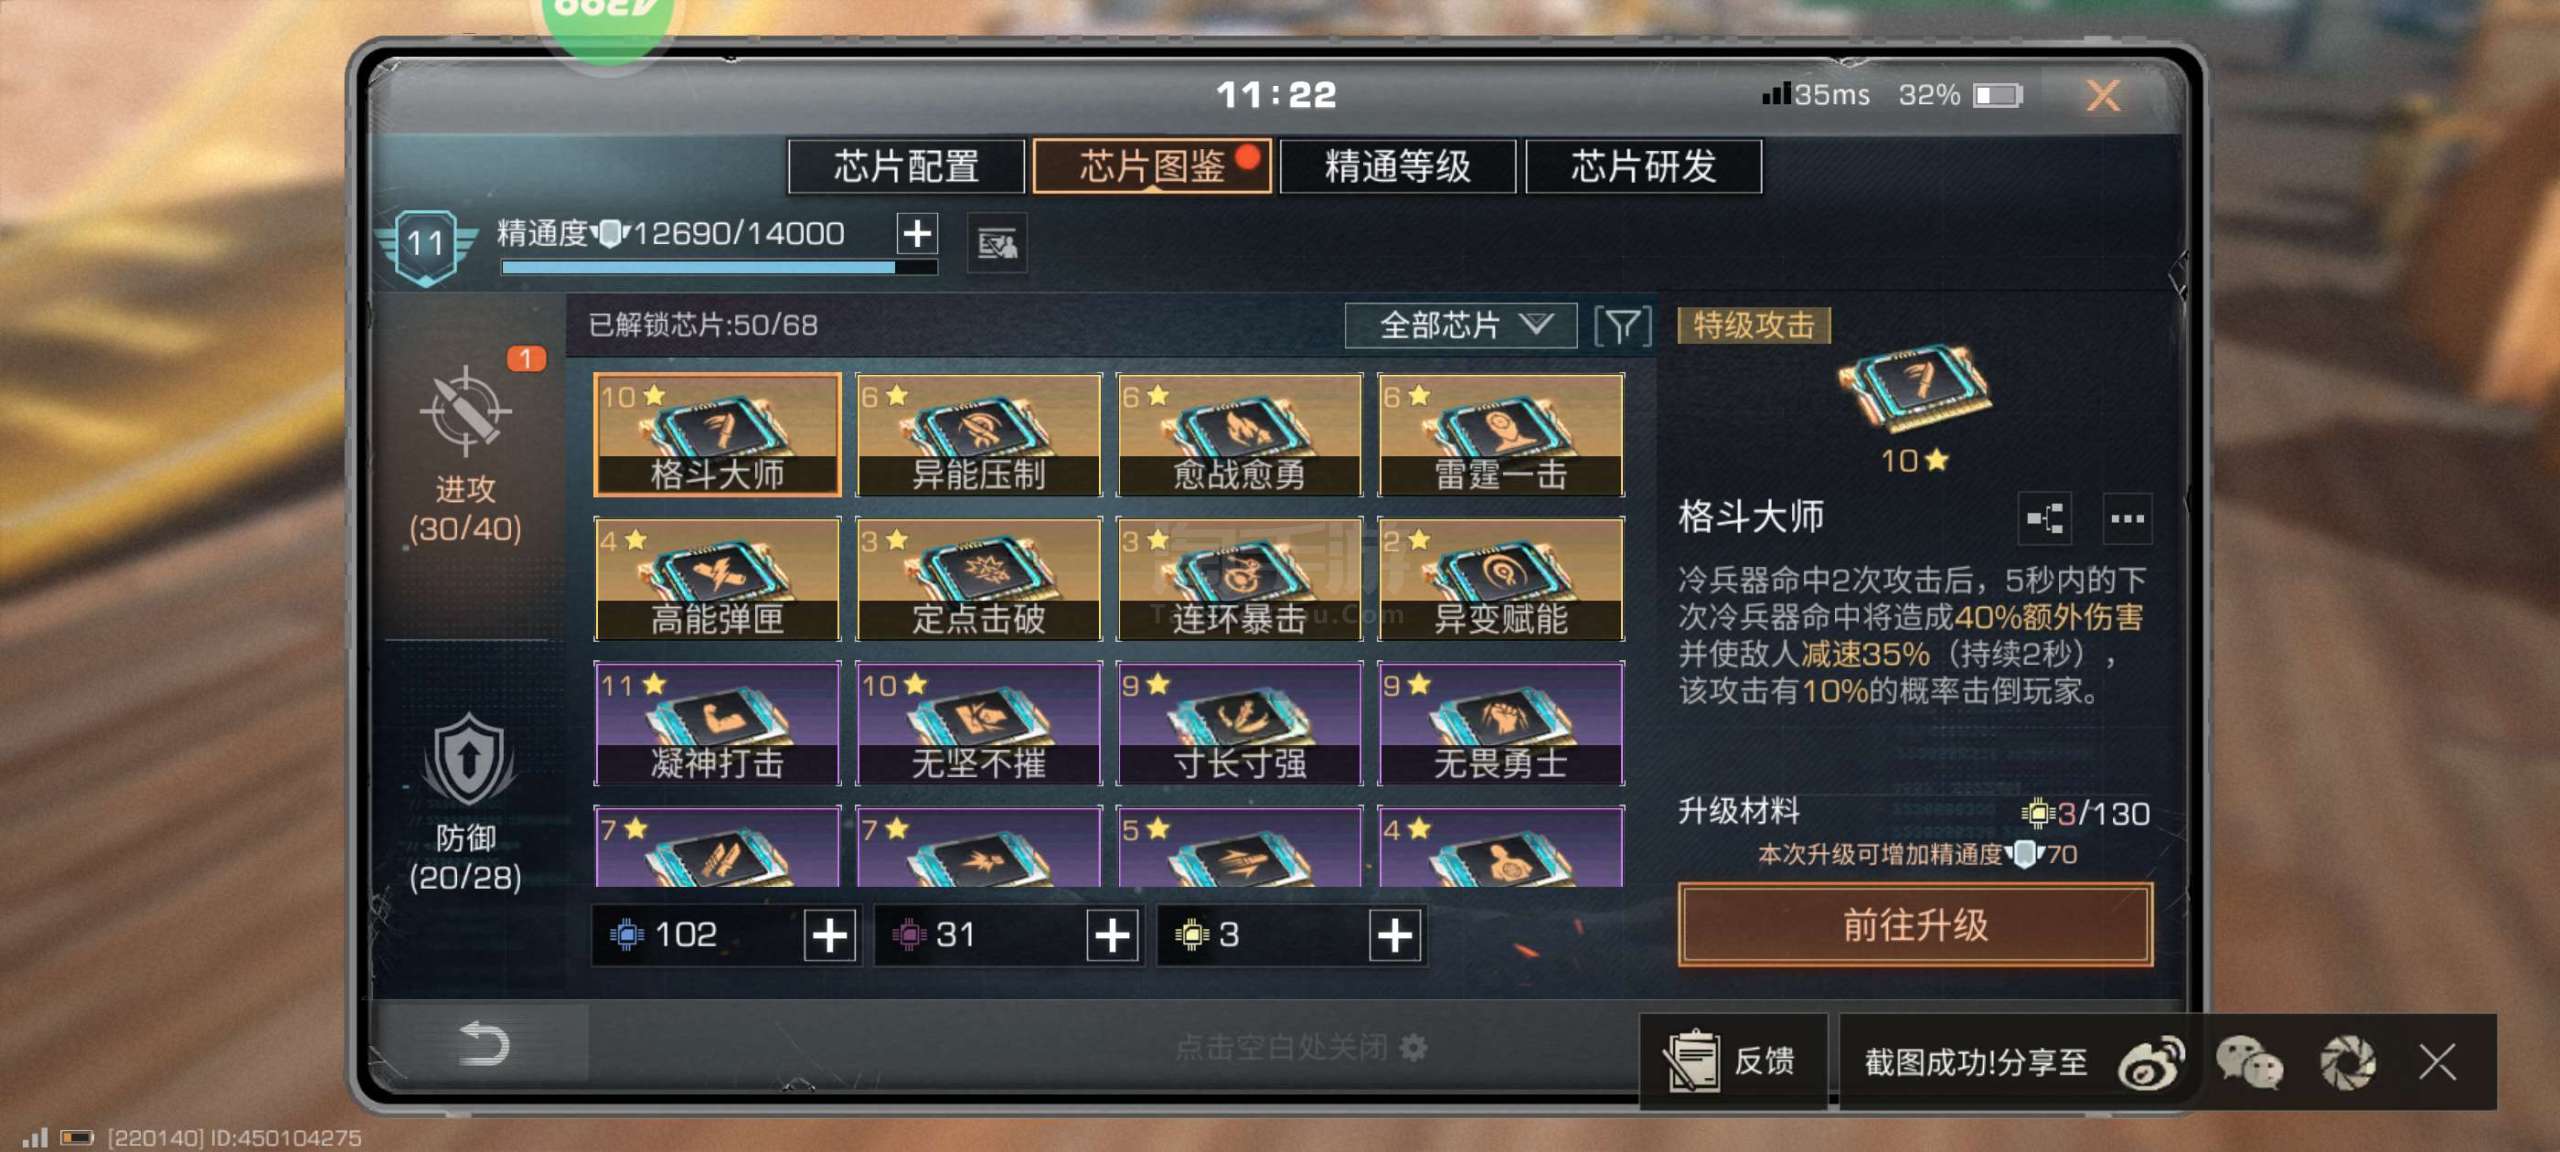This screenshot has width=2560, height=1152.
Task: Open the funnel filter icon
Action: click(1622, 325)
